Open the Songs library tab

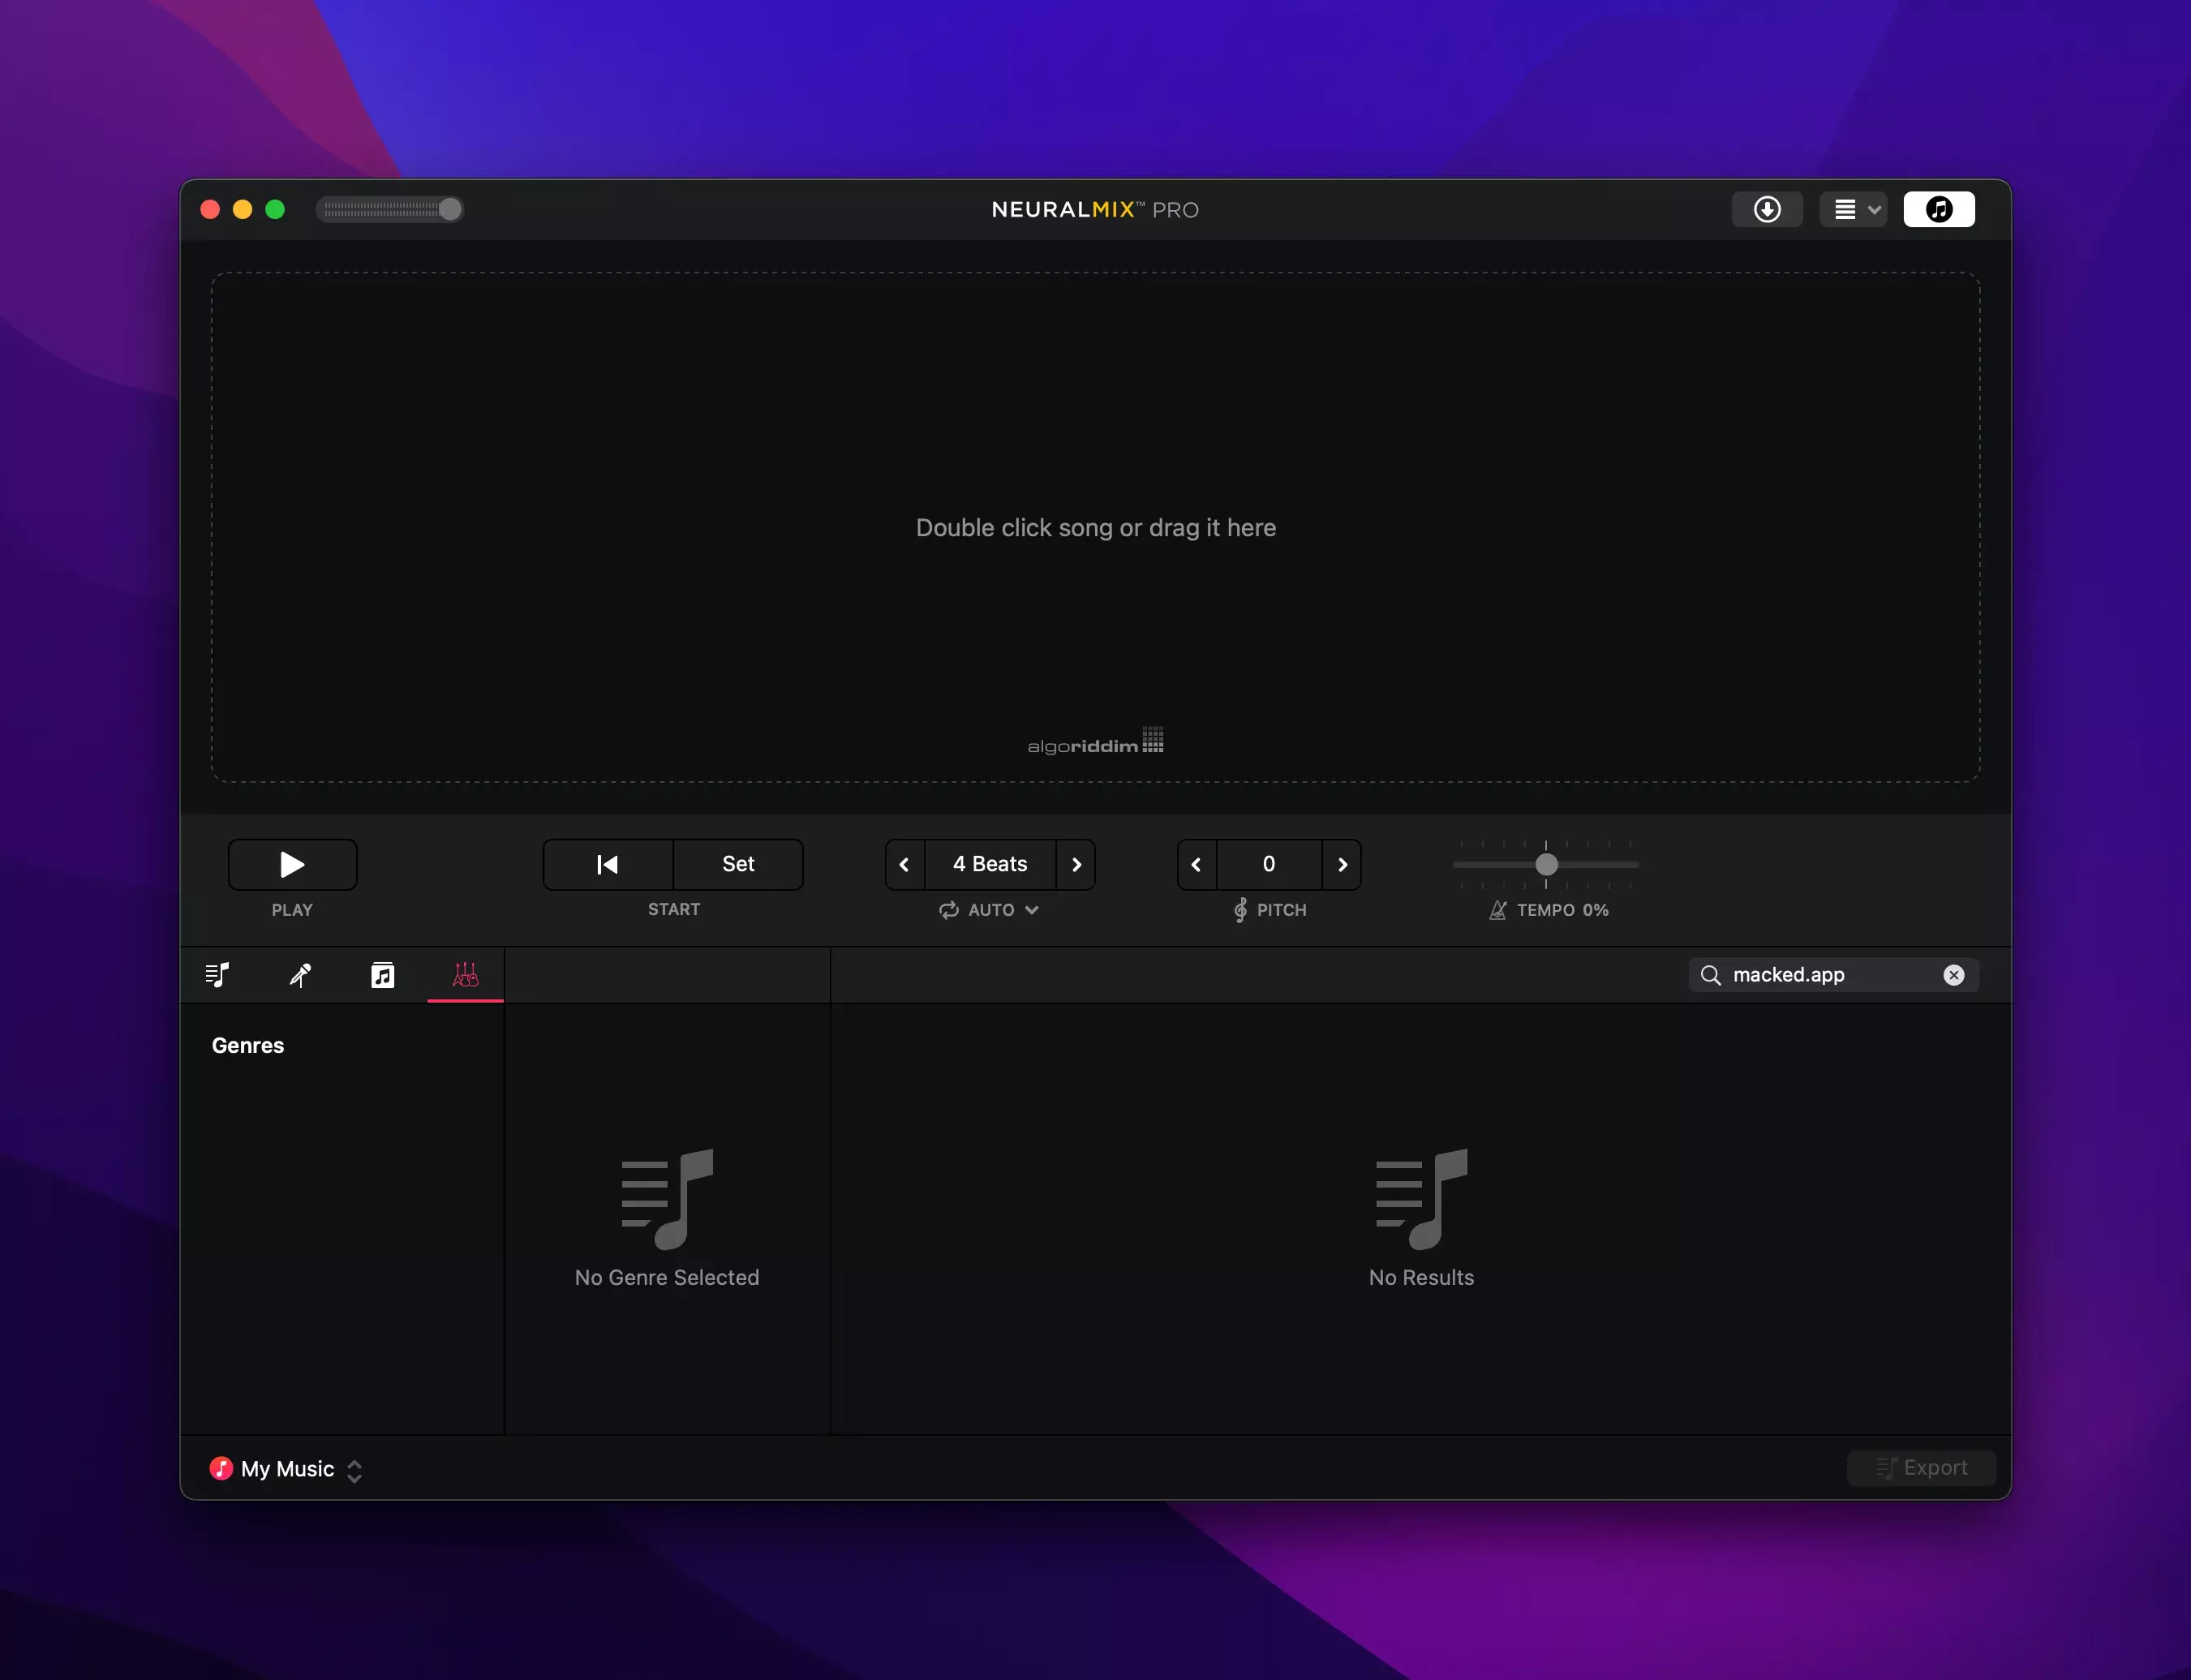point(217,975)
